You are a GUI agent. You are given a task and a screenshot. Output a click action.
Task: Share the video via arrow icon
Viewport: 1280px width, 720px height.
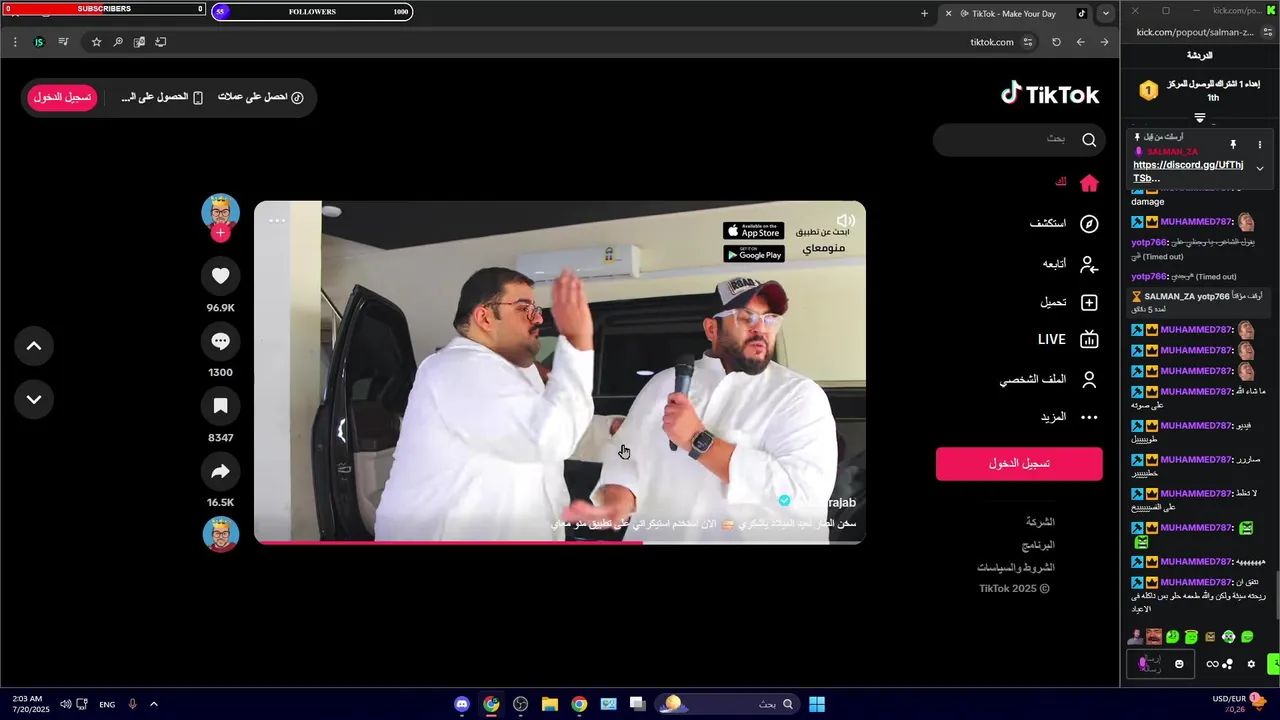coord(220,471)
